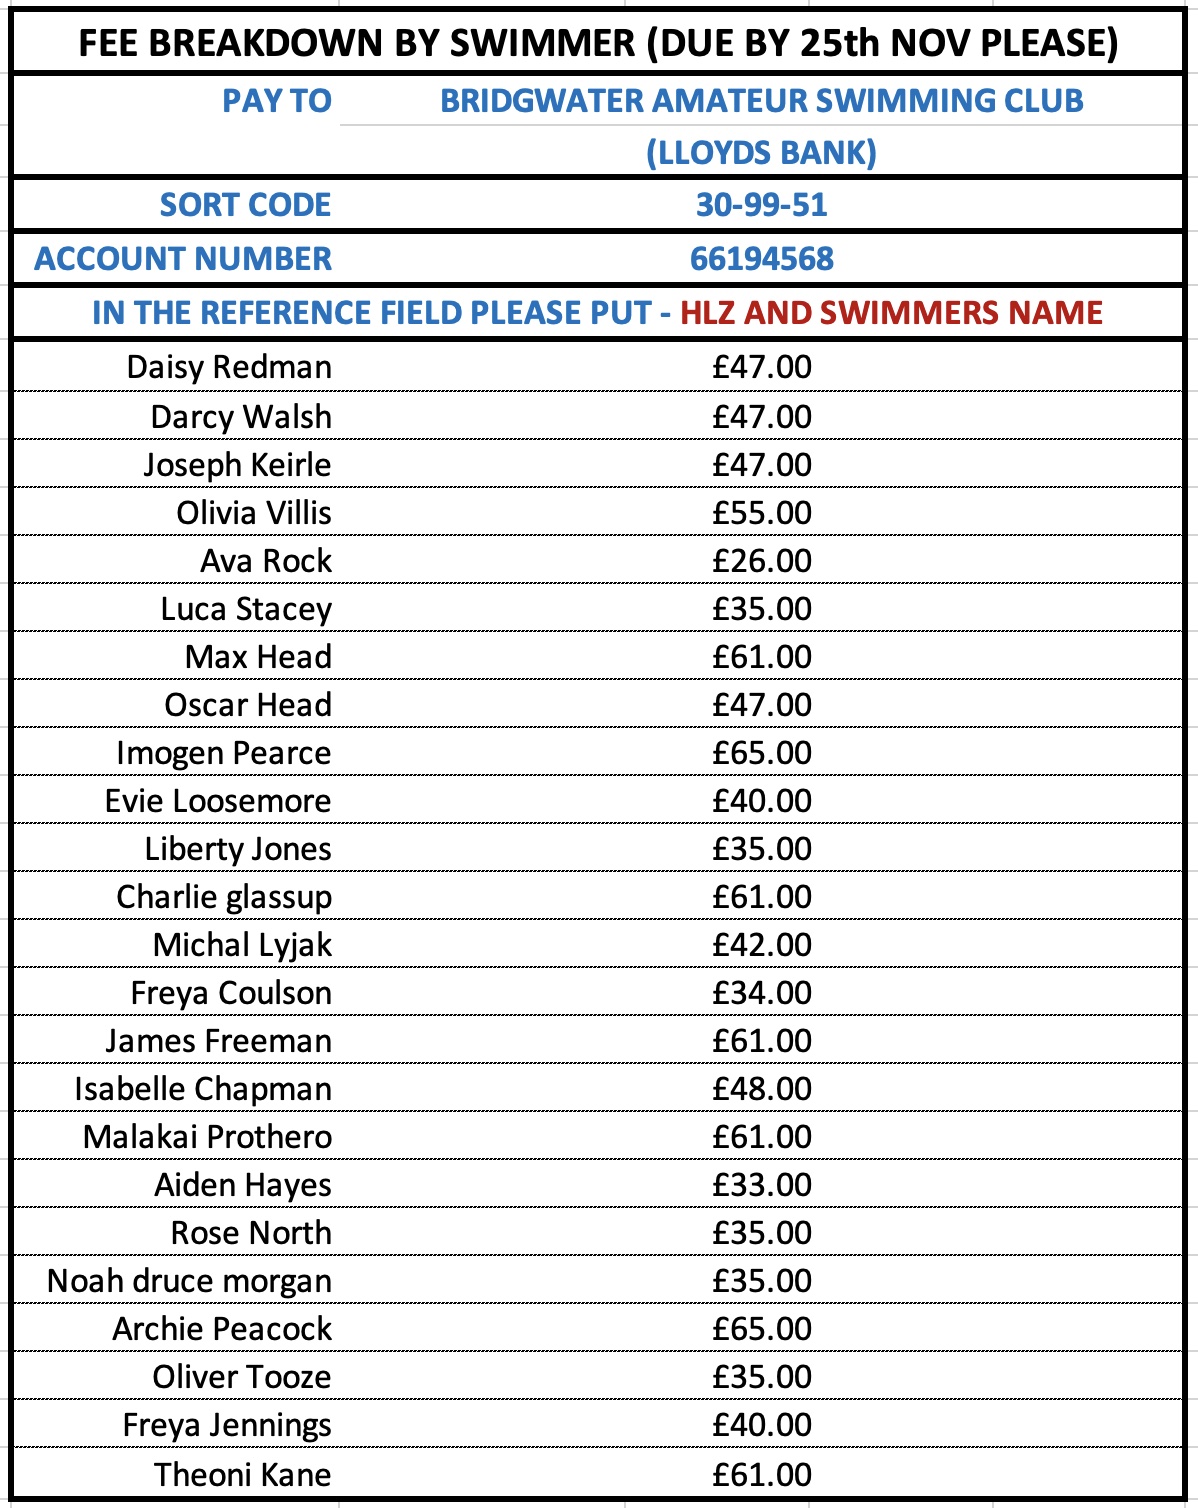This screenshot has height=1508, width=1198.
Task: Select the Noah druce morgan cell
Action: pyautogui.click(x=189, y=1281)
